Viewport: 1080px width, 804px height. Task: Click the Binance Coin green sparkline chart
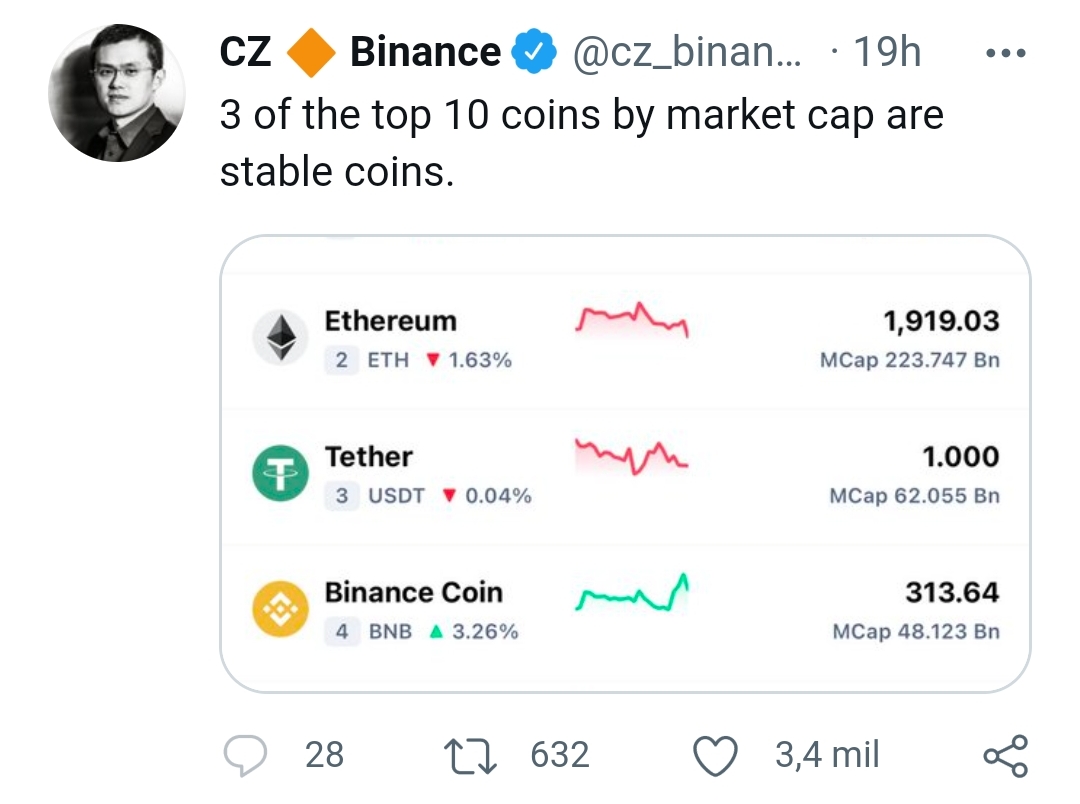click(632, 592)
